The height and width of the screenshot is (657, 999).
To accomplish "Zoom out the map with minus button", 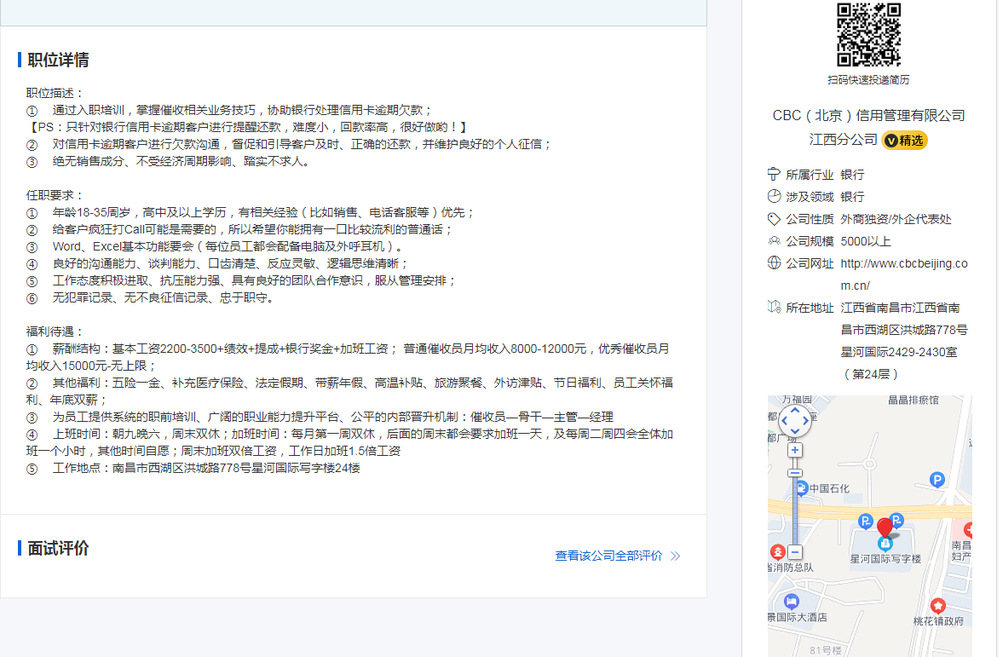I will point(794,552).
